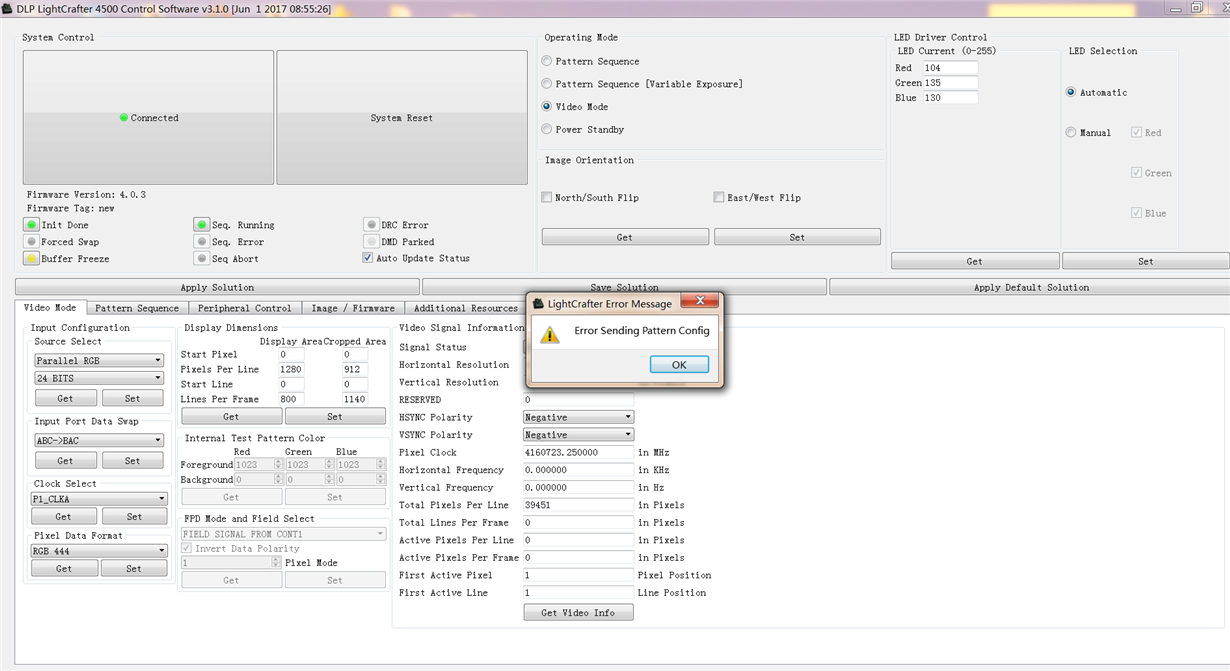Screen dimensions: 1230x671
Task: Select Pattern Sequence operating mode
Action: click(x=547, y=61)
